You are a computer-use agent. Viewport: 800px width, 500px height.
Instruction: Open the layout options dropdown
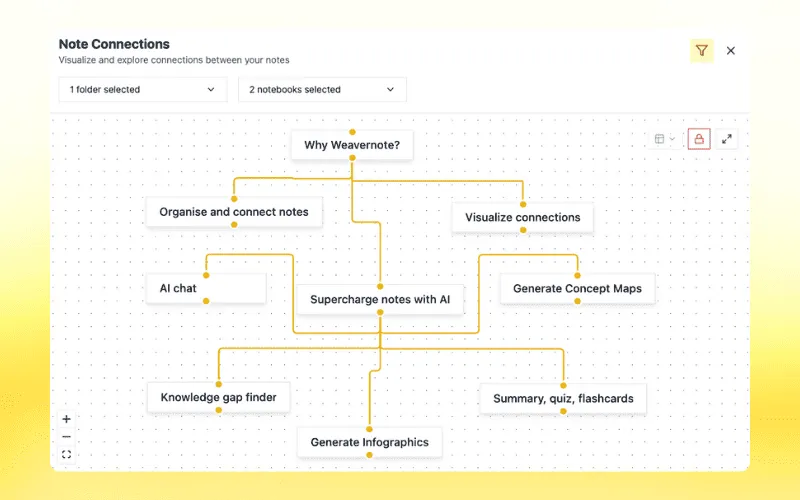pos(664,139)
